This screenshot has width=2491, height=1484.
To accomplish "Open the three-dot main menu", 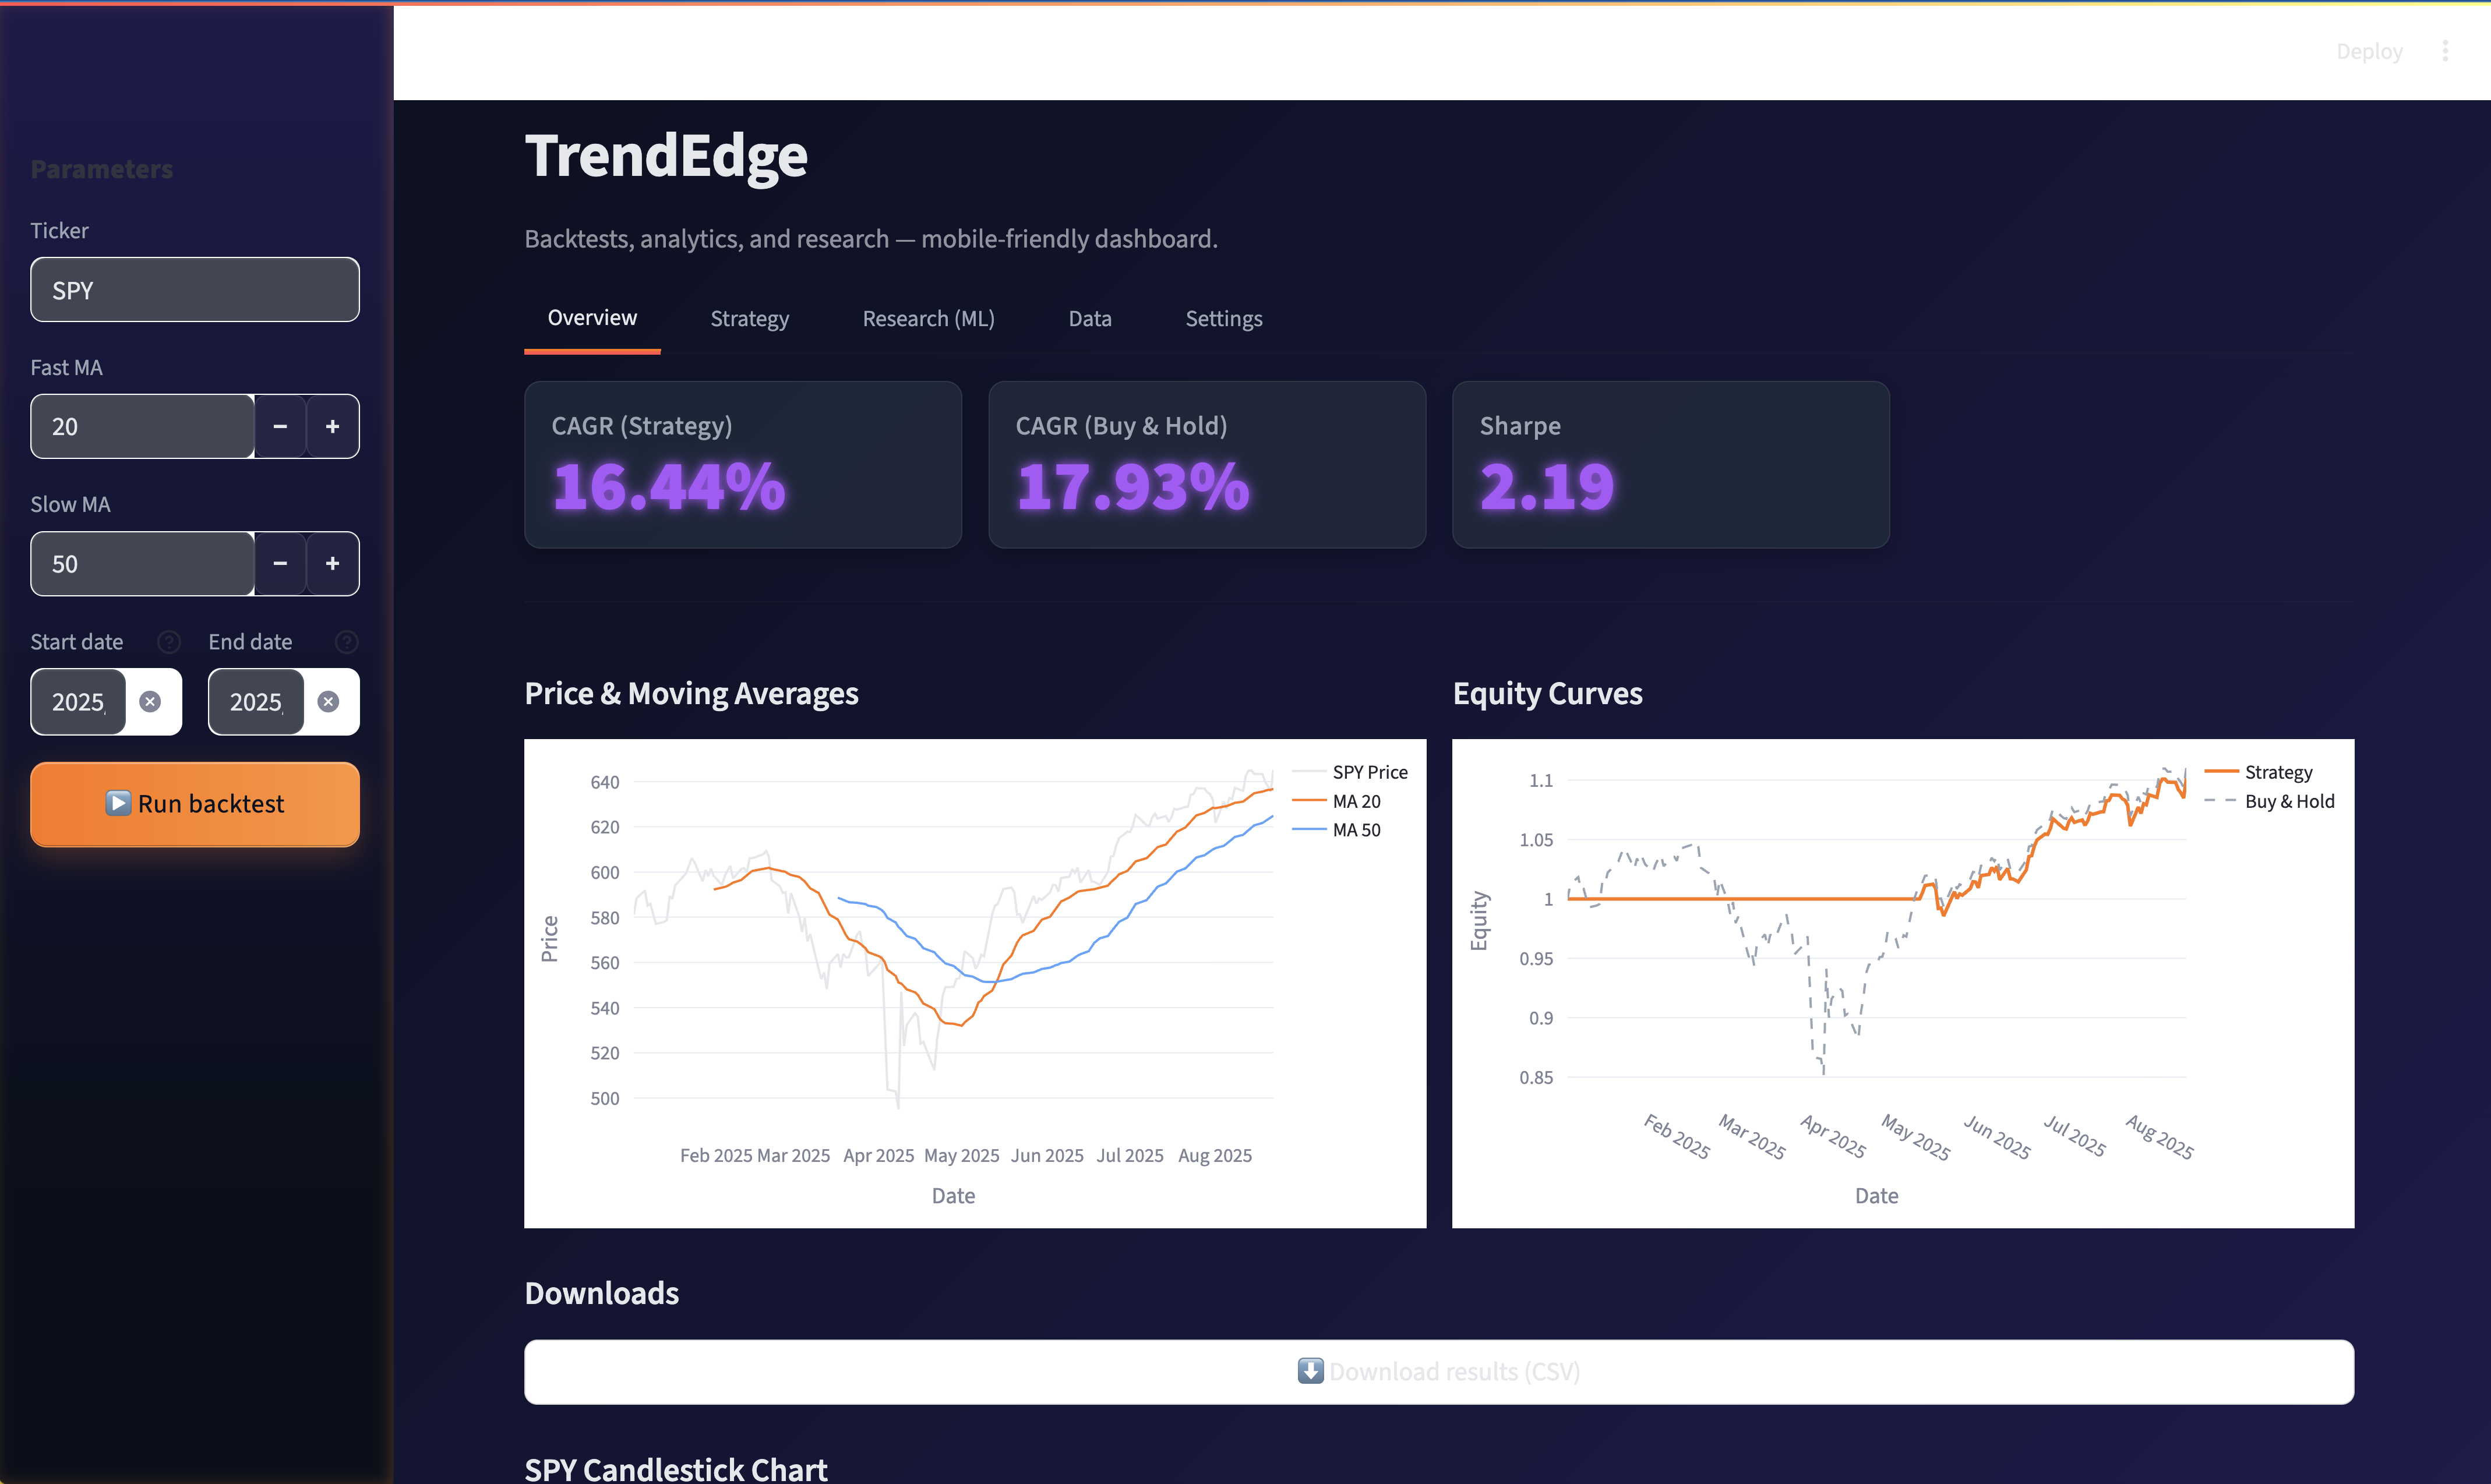I will (2445, 51).
